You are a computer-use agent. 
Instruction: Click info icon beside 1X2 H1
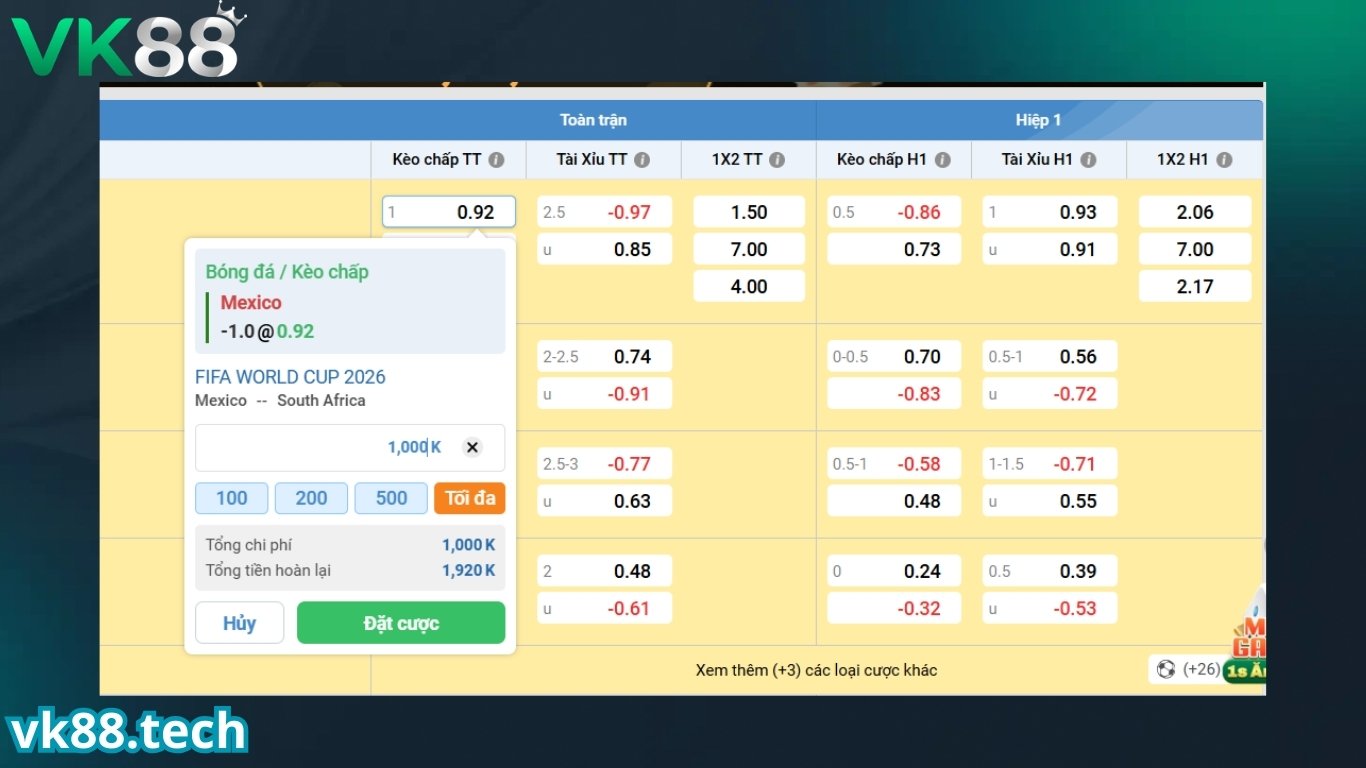pyautogui.click(x=1224, y=160)
